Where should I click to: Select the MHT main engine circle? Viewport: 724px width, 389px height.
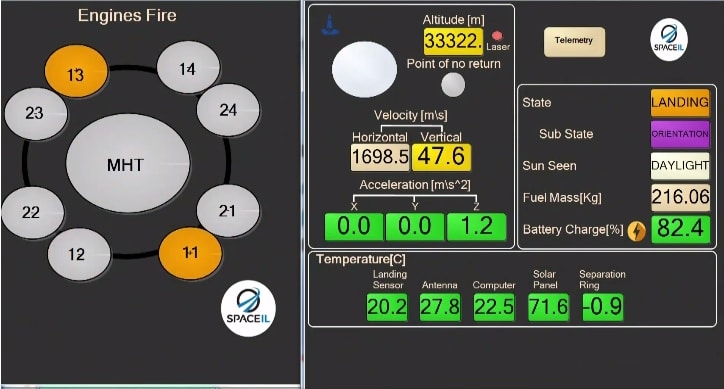pyautogui.click(x=128, y=164)
